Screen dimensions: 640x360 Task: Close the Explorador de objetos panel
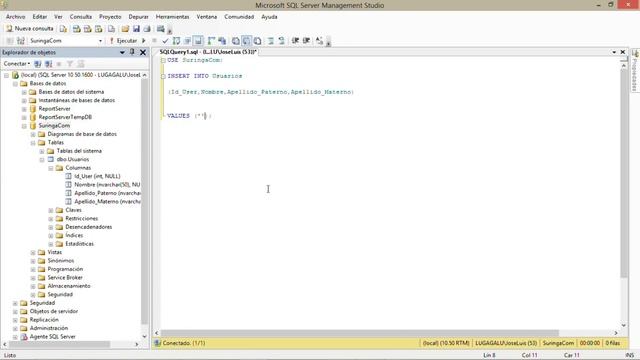pos(143,52)
